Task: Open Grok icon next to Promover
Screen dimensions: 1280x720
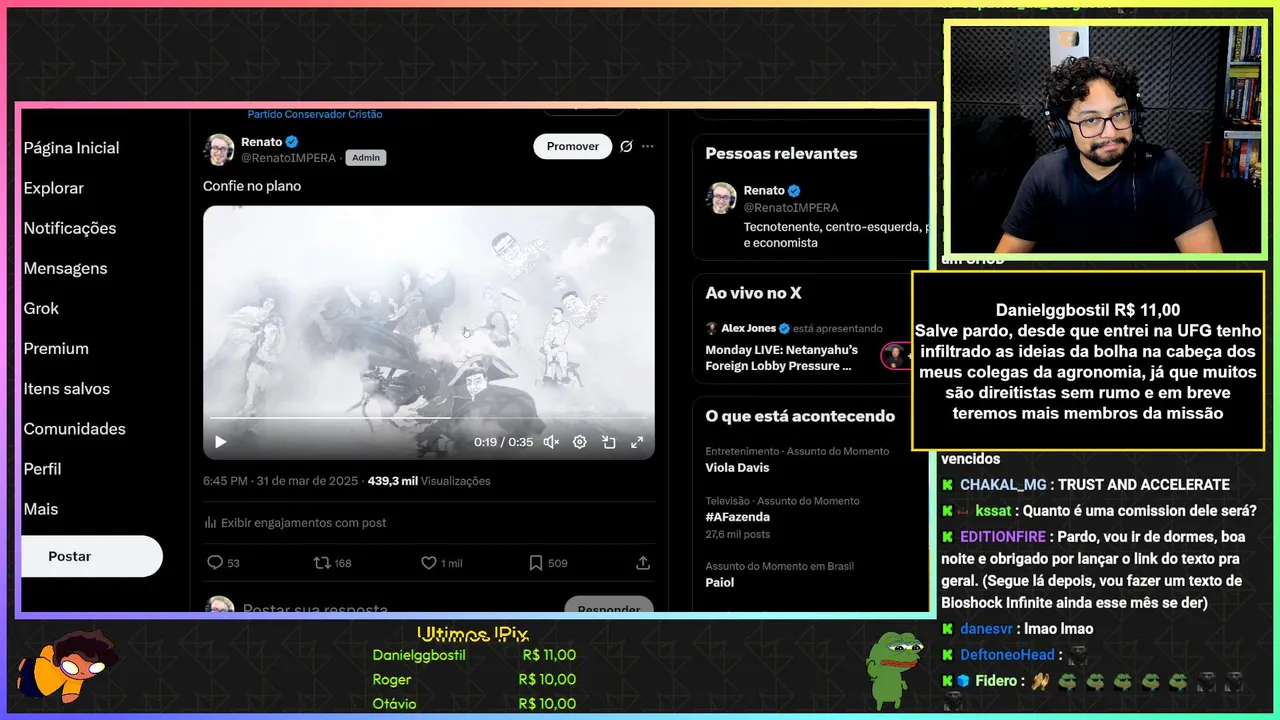Action: tap(626, 146)
